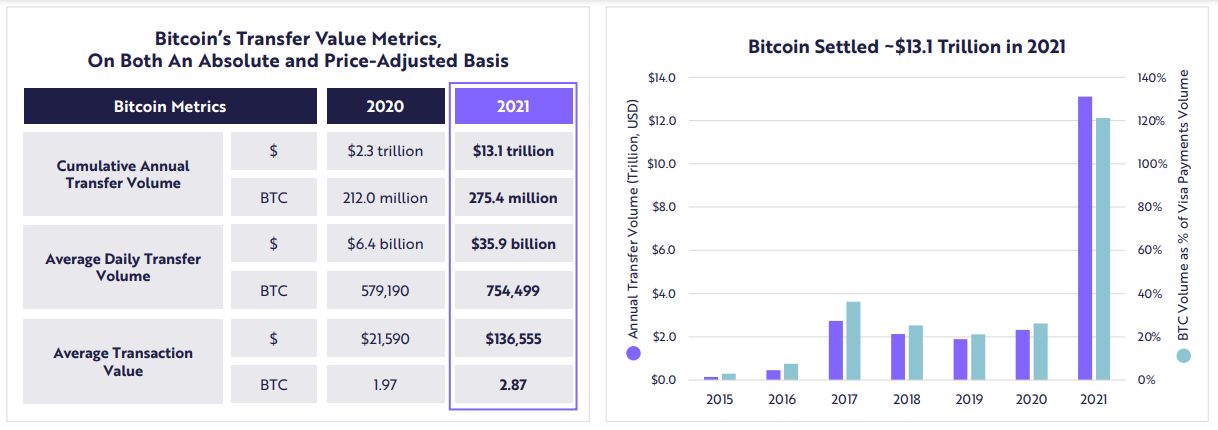Click the chart title Bitcoin Settled ~$13.1 Trillion
Viewport: 1218px width, 430px height.
click(x=906, y=47)
